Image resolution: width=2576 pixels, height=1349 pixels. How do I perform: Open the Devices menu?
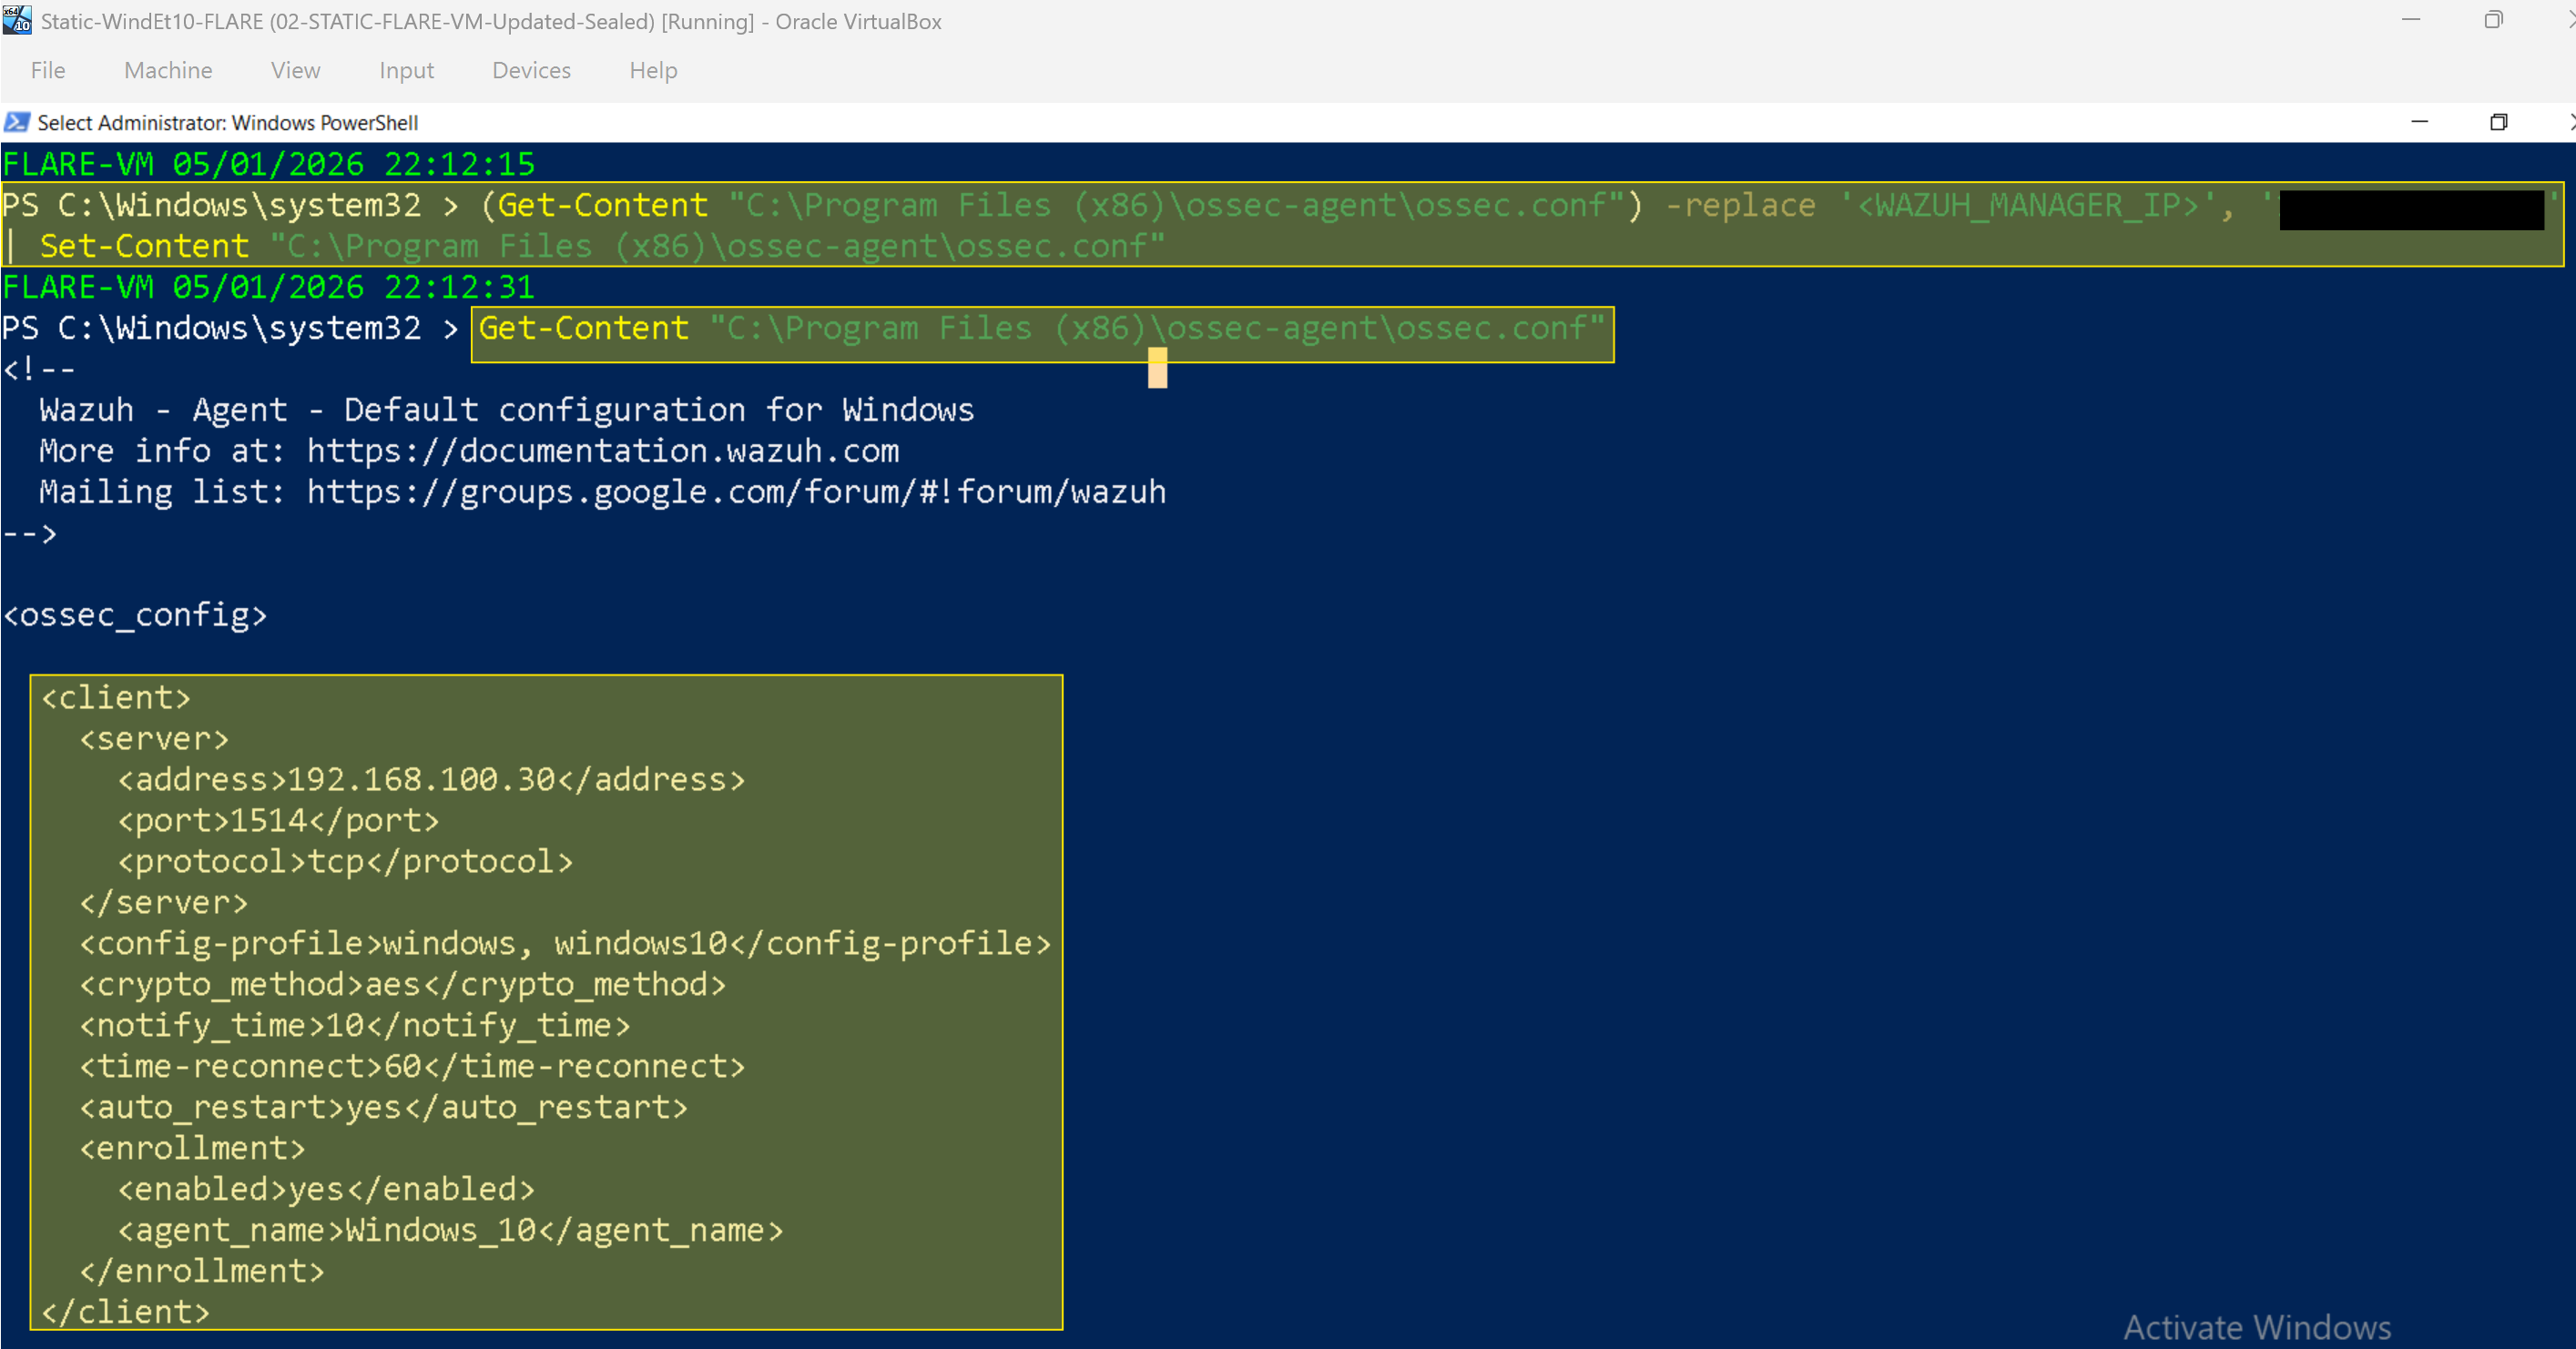click(x=531, y=70)
